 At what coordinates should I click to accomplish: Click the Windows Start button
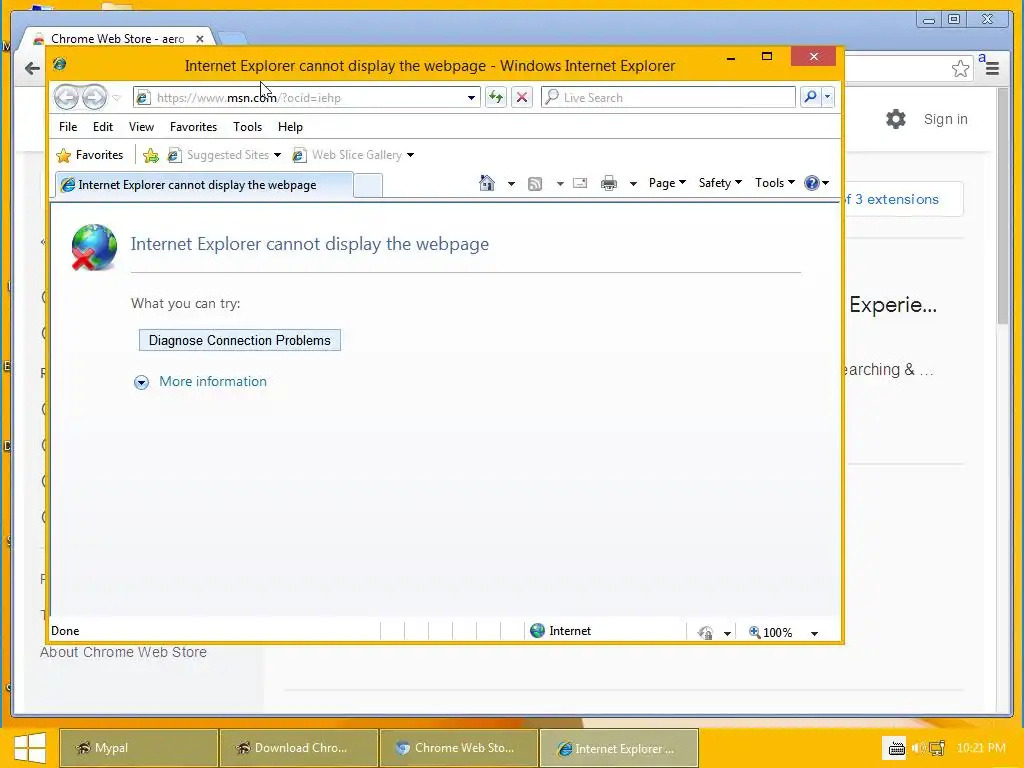(29, 748)
